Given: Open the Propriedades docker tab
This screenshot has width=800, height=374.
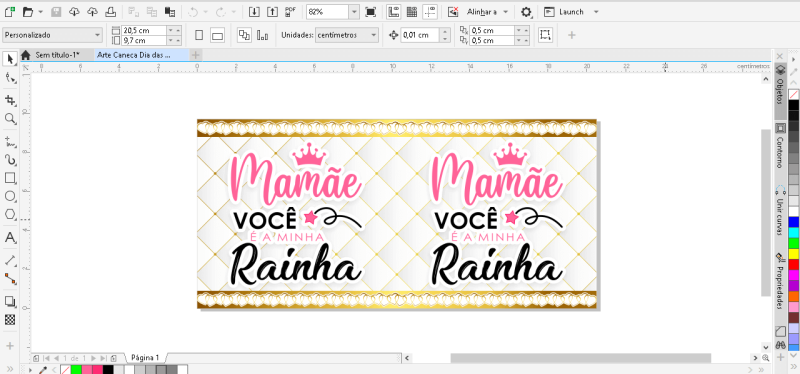Looking at the screenshot, I should click(780, 282).
